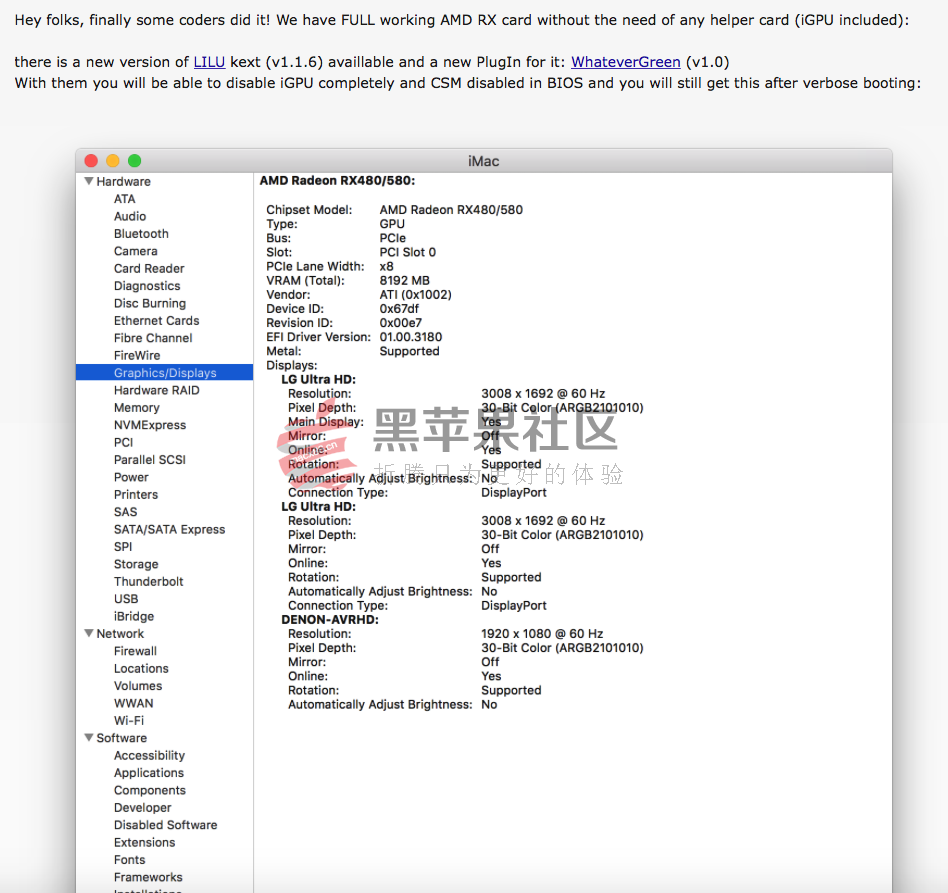Click the Software category label
The width and height of the screenshot is (948, 893).
(122, 738)
